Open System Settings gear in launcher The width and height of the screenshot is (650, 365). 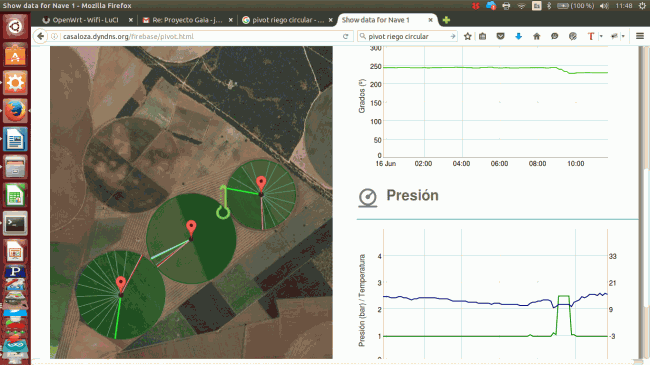(15, 83)
